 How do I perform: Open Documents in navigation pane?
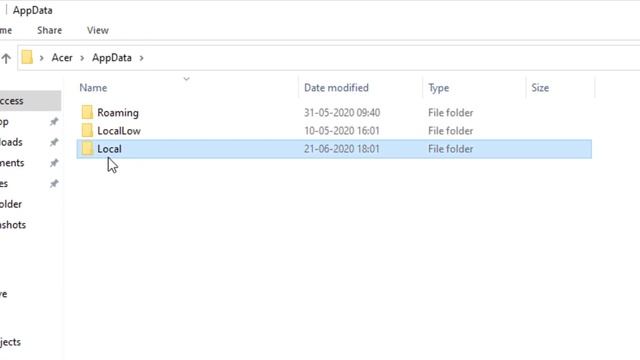(x=12, y=163)
